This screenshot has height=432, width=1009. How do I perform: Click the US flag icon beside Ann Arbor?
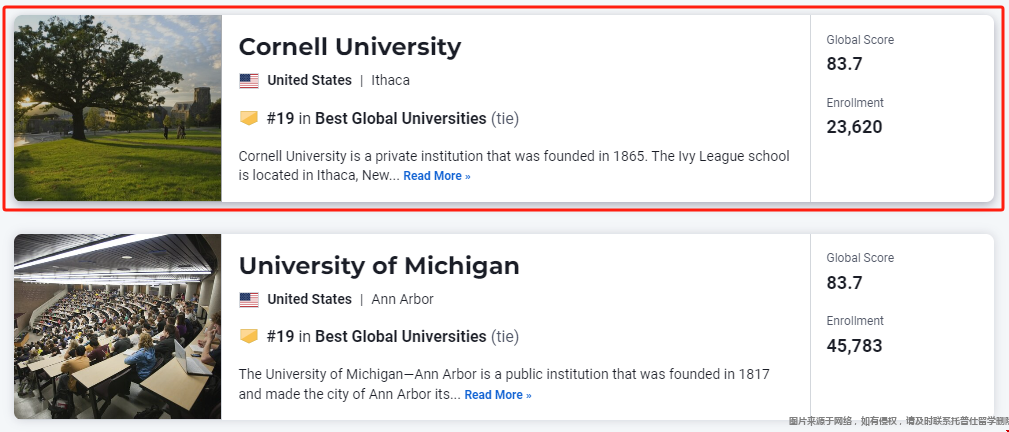click(248, 299)
